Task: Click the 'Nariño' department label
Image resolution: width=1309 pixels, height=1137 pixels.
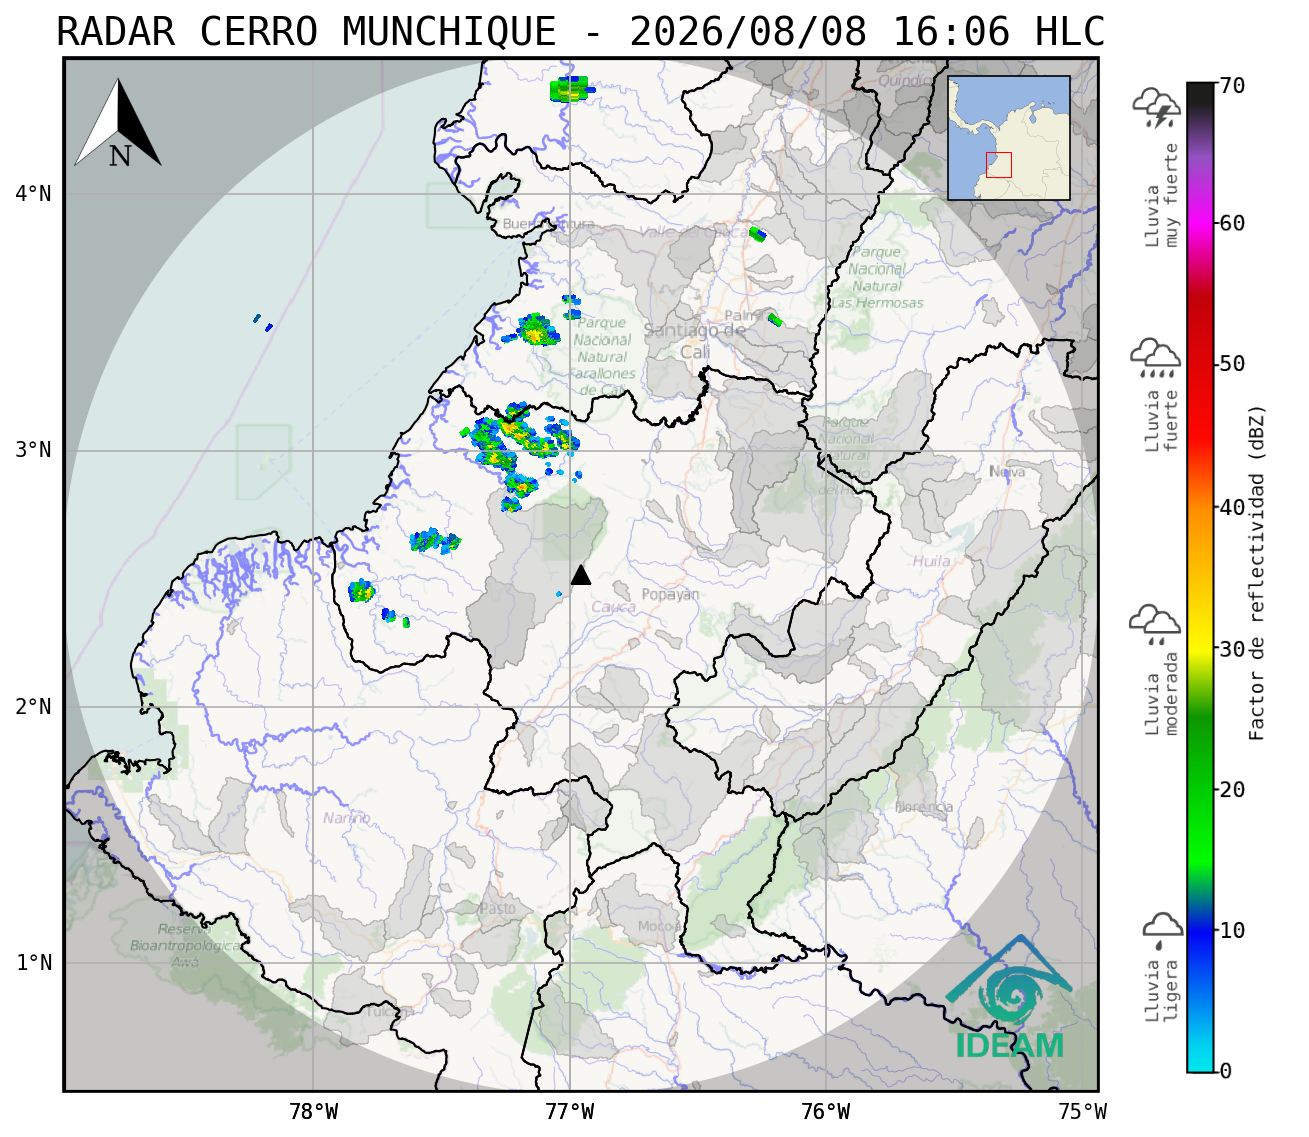Action: 346,818
